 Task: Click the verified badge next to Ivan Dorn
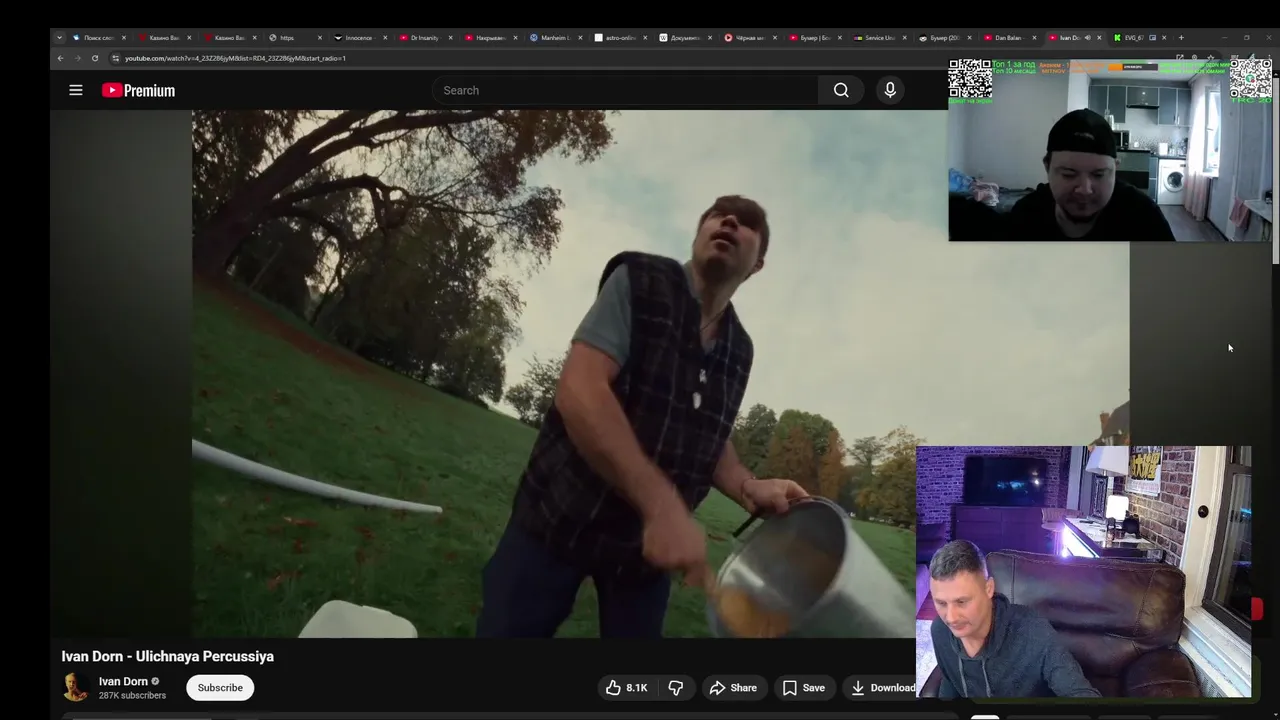tap(155, 682)
